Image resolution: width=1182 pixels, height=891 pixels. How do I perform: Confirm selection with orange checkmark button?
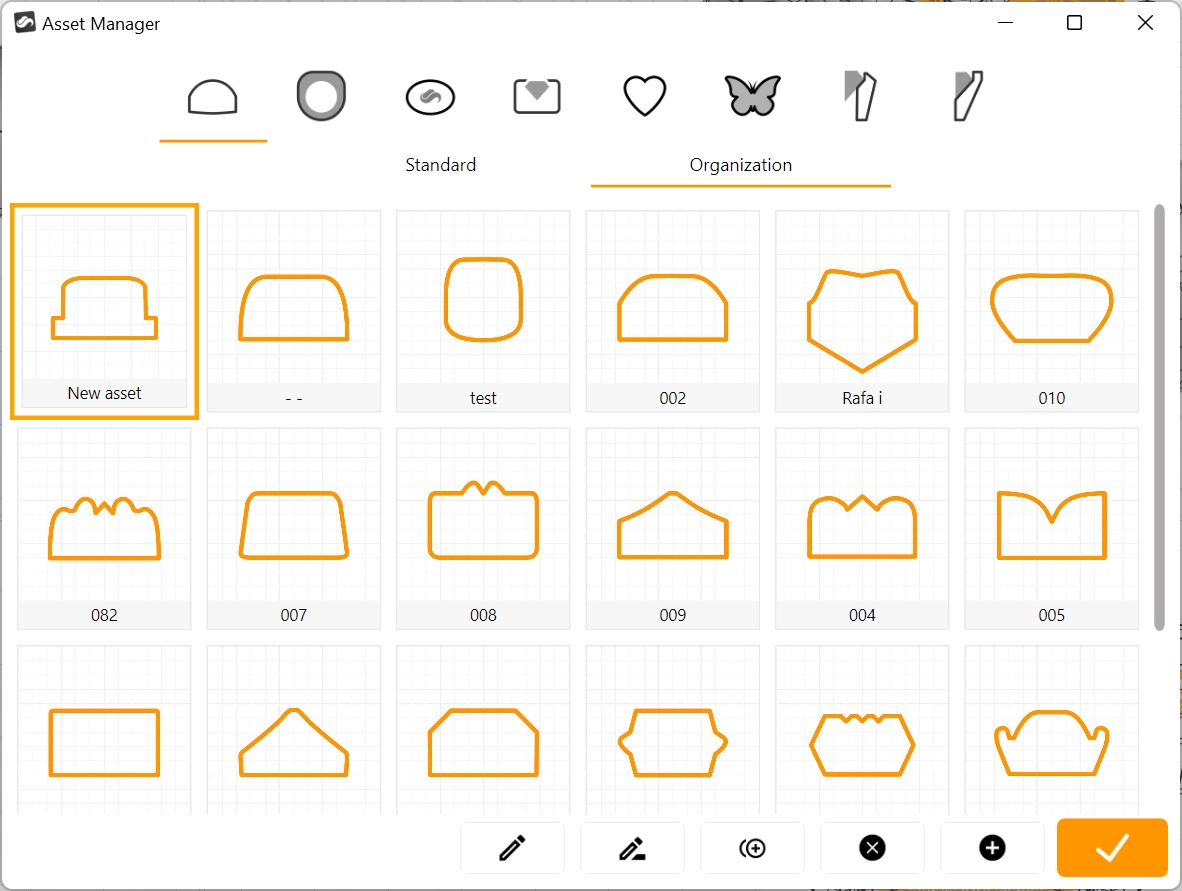(x=1112, y=848)
